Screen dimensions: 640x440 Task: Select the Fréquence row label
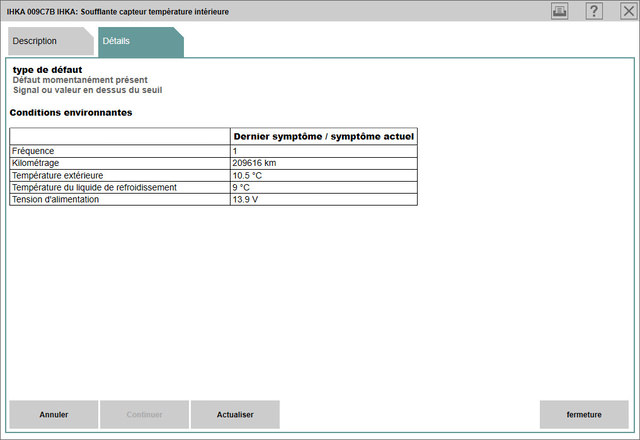pos(33,151)
